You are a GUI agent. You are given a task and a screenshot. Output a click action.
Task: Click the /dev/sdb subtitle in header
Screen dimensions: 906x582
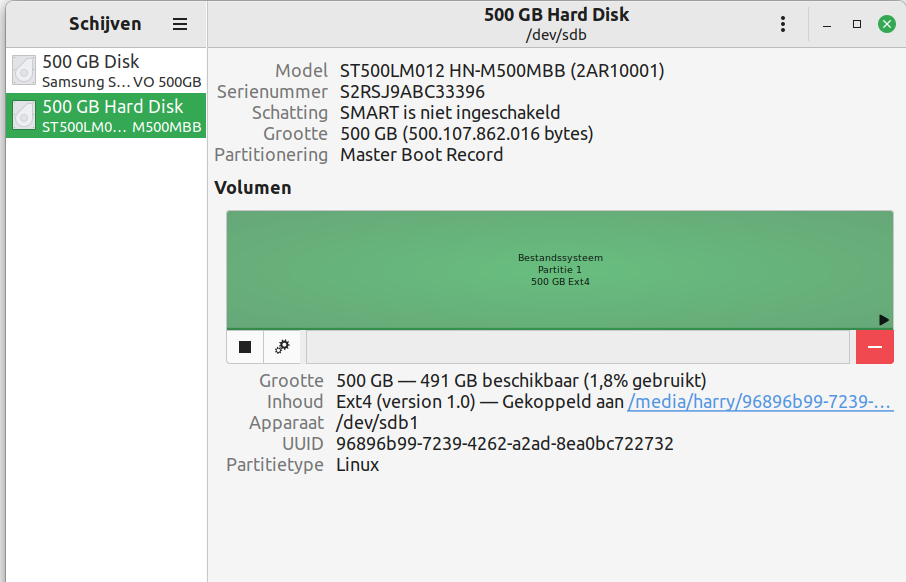556,35
